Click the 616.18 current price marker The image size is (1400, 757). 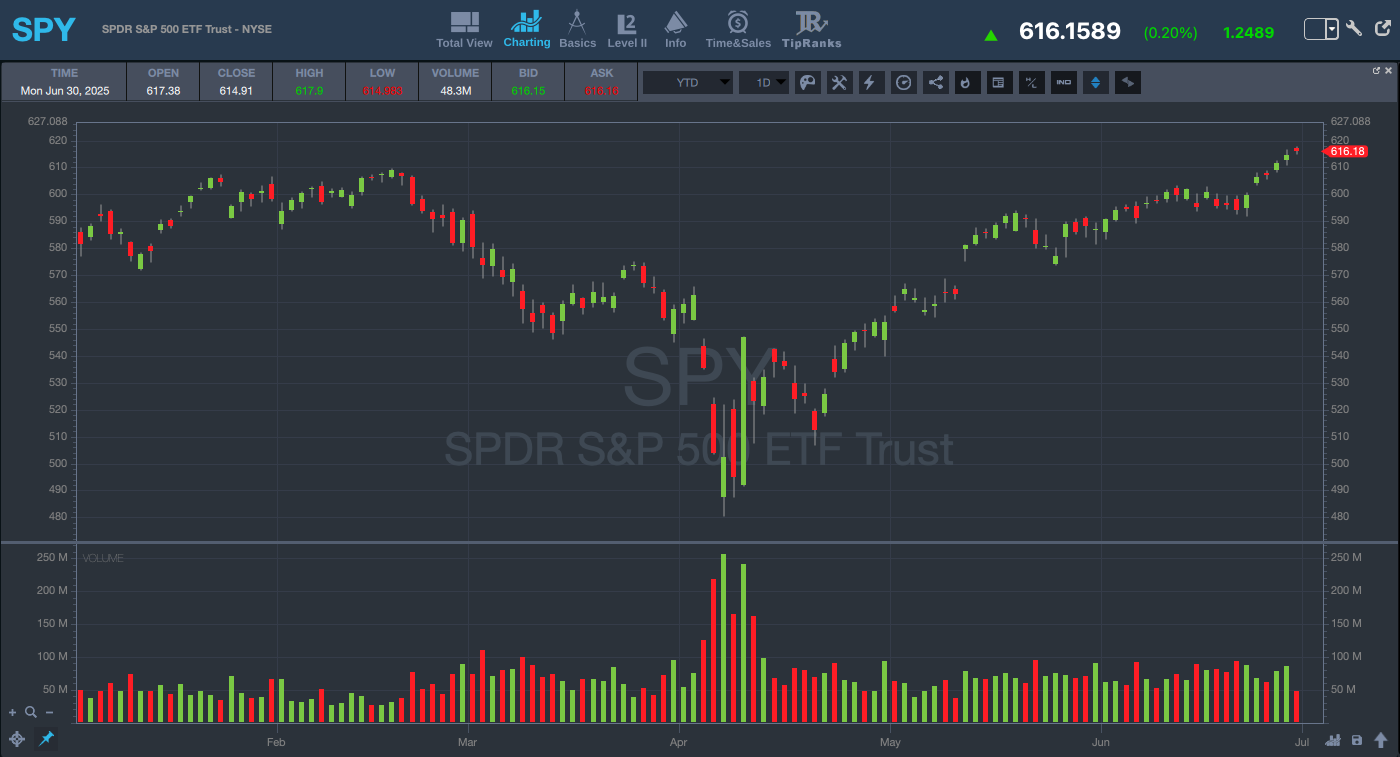coord(1346,151)
